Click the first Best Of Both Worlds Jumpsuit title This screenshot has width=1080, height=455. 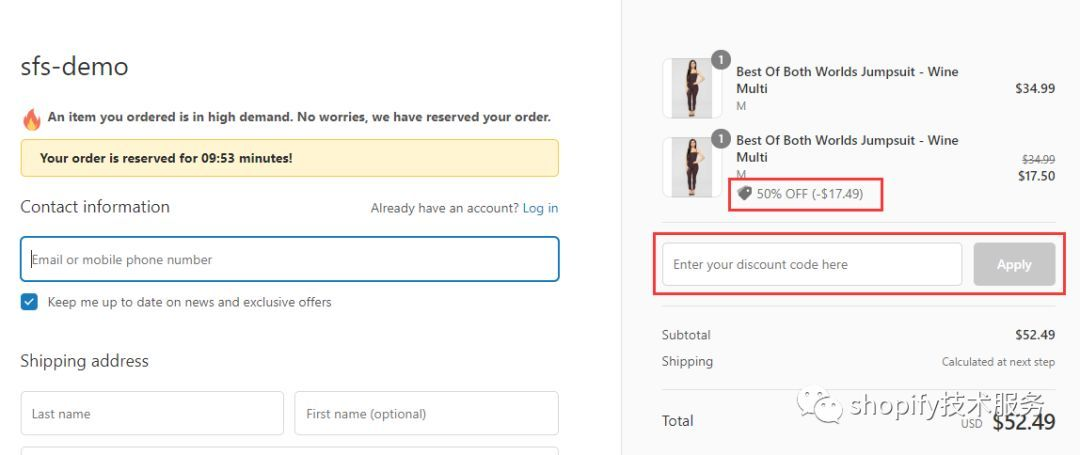(x=847, y=80)
